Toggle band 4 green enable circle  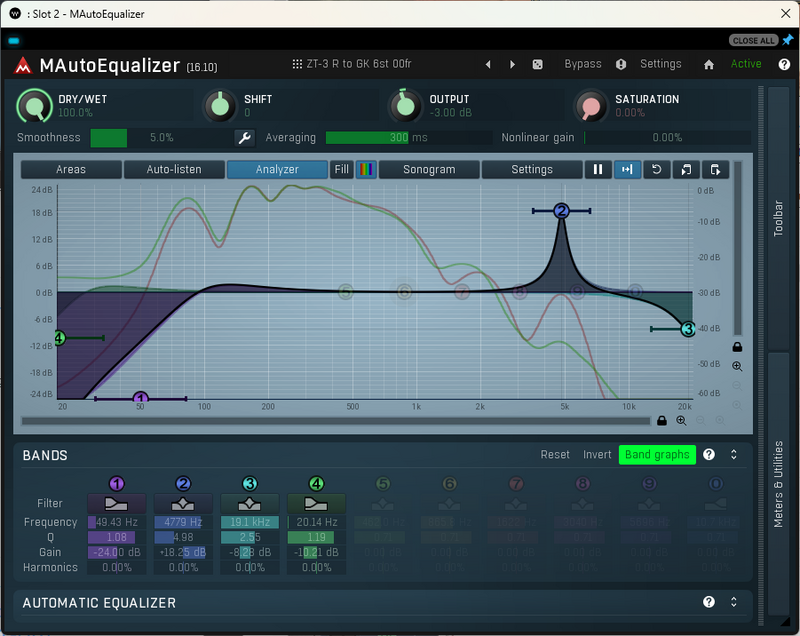coord(316,484)
